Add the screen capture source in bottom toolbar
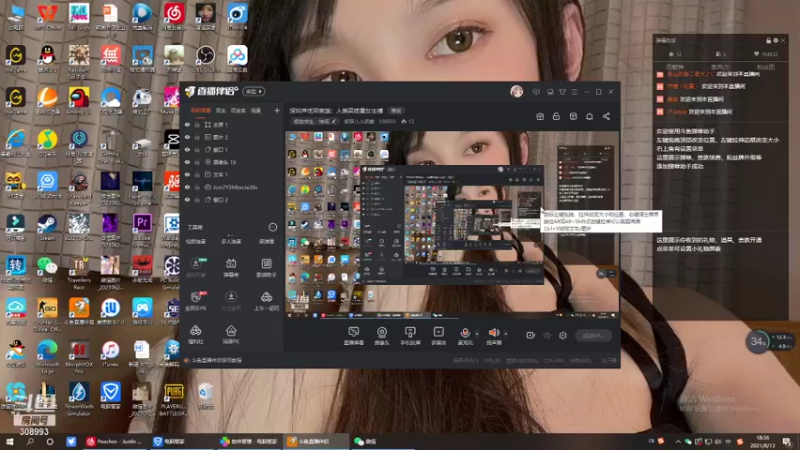Viewport: 800px width, 450px height. click(354, 336)
